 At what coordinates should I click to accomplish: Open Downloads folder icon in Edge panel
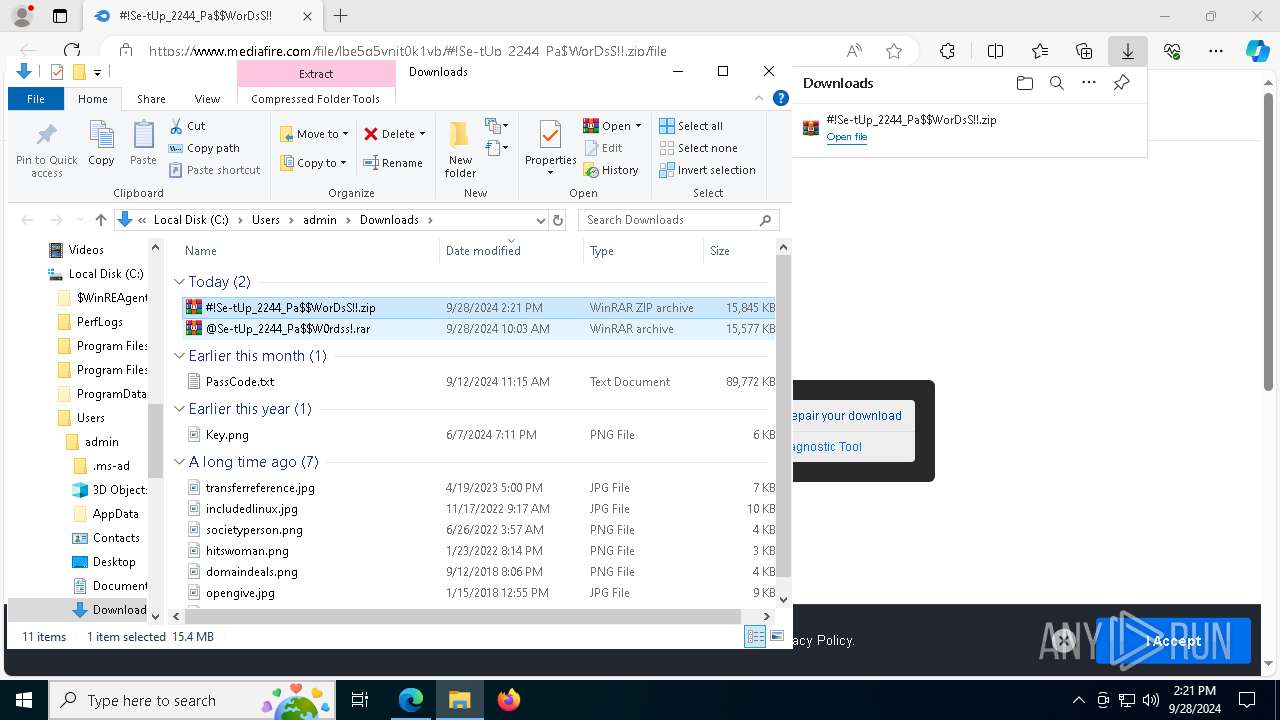(1024, 83)
